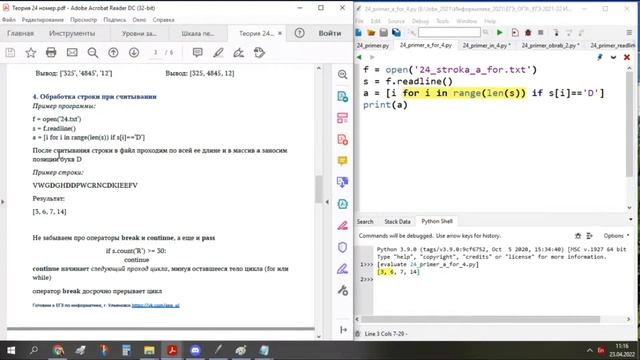Image resolution: width=640 pixels, height=360 pixels.
Task: Start debugging with the bug icon
Action: [x=528, y=33]
